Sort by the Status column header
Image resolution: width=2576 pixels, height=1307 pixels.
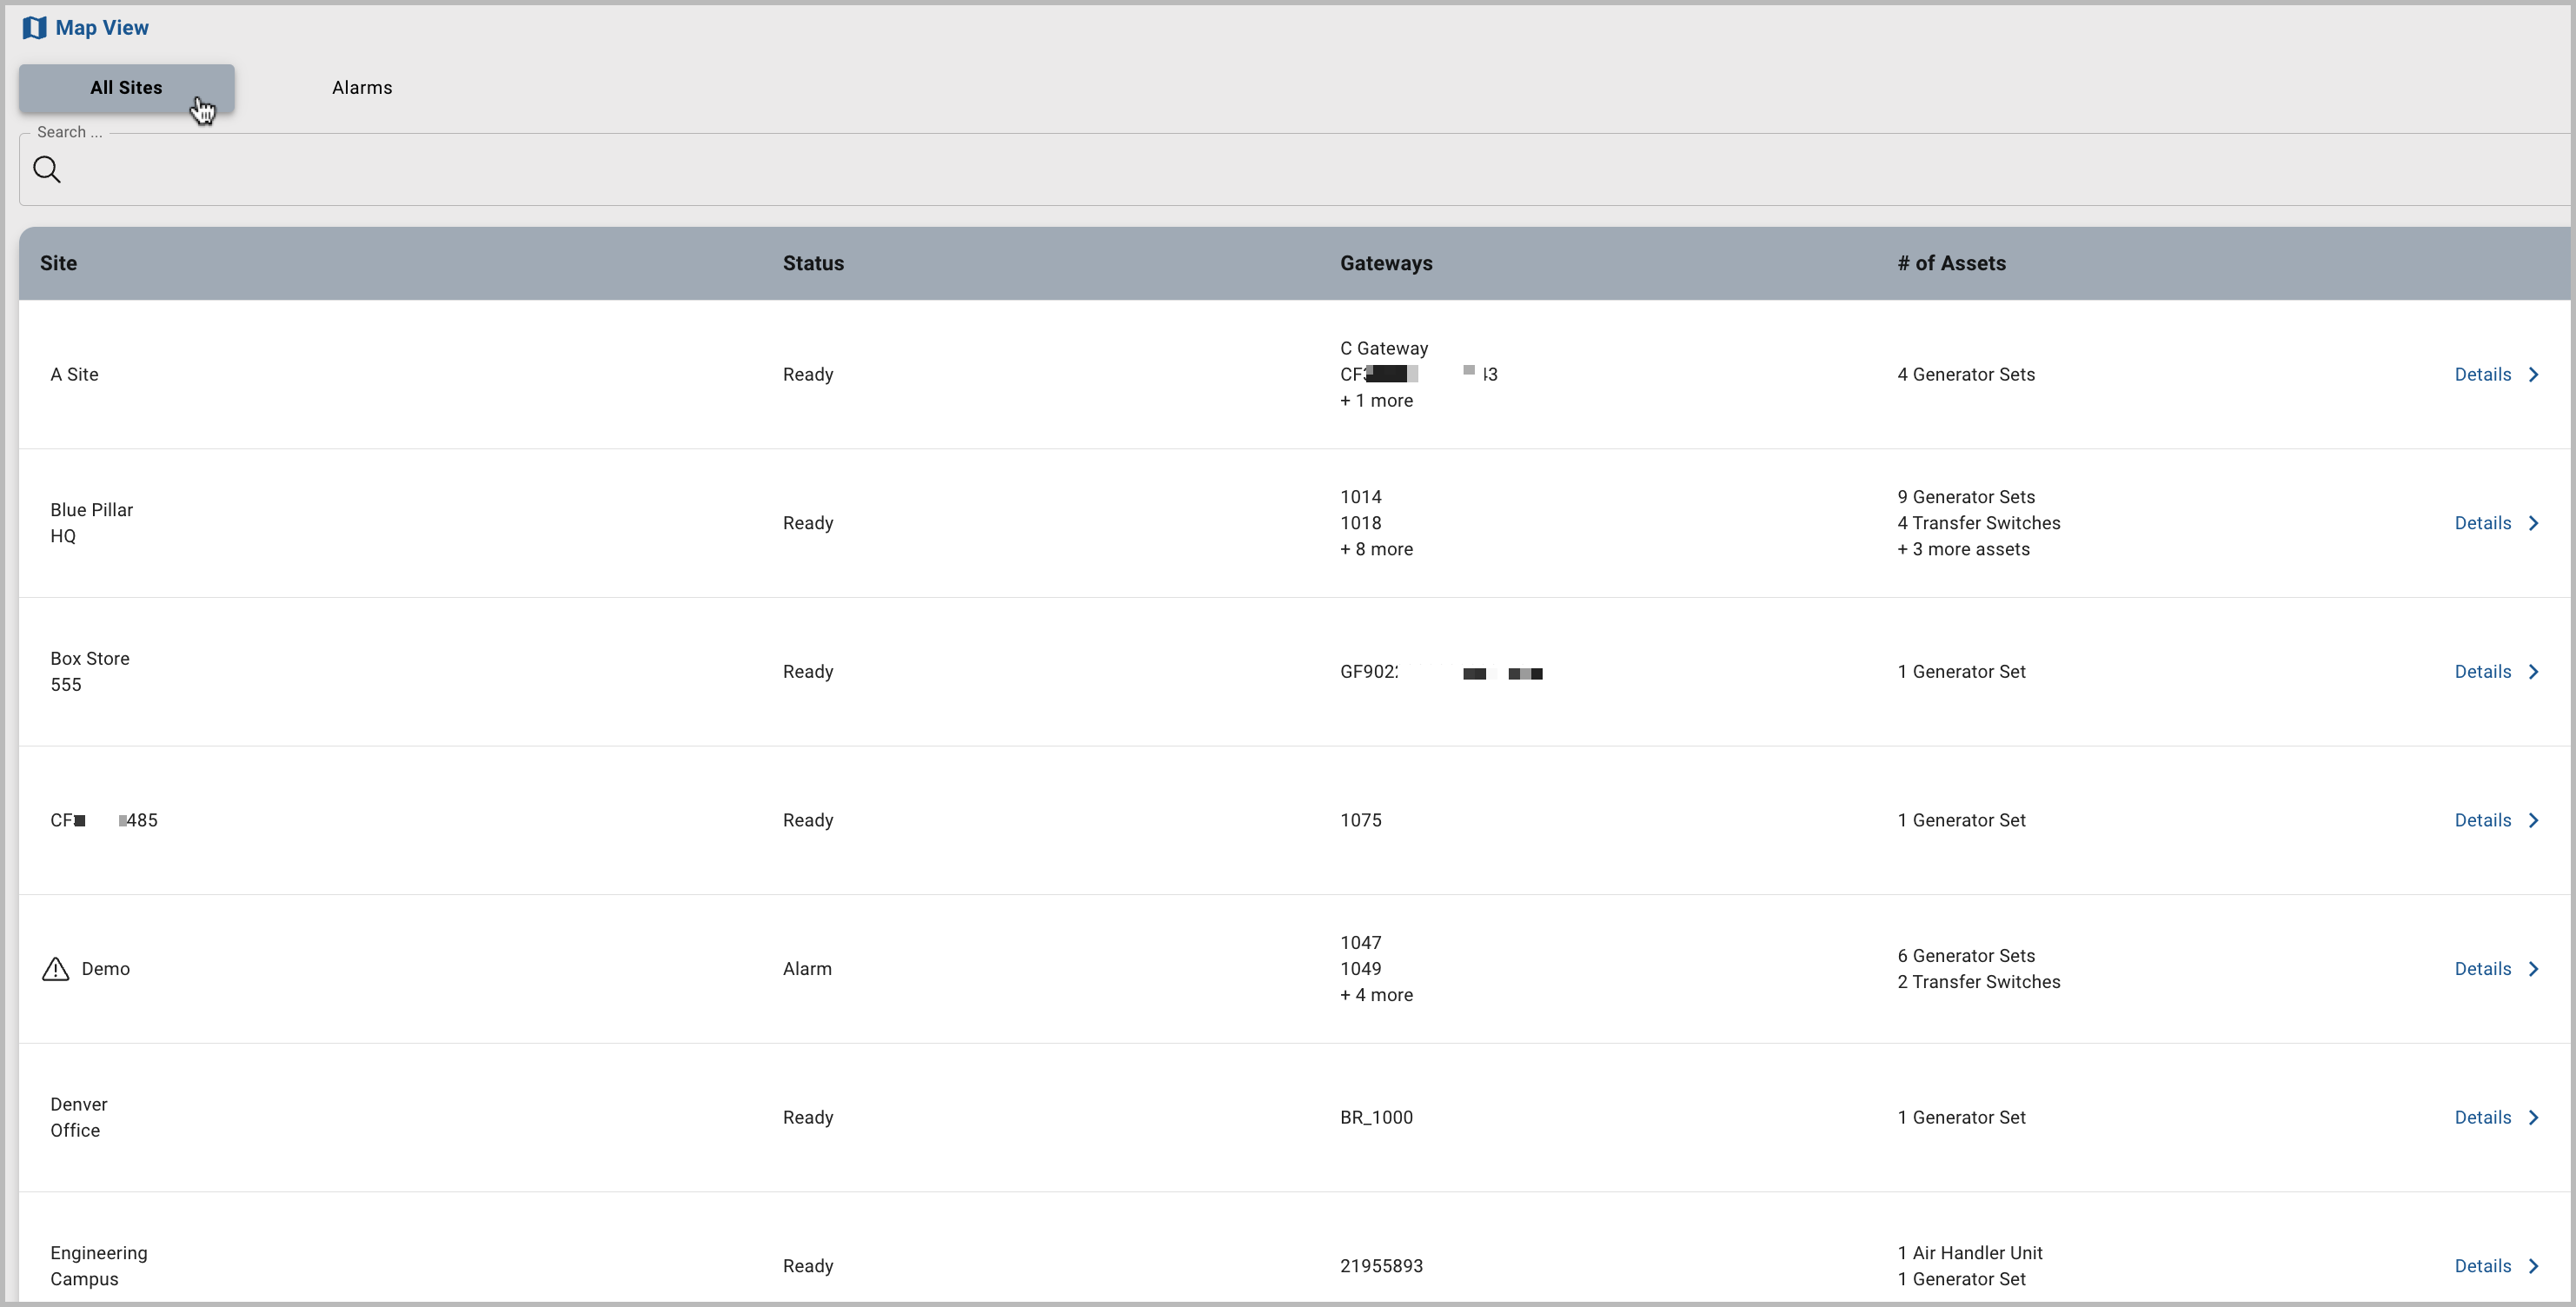coord(813,262)
